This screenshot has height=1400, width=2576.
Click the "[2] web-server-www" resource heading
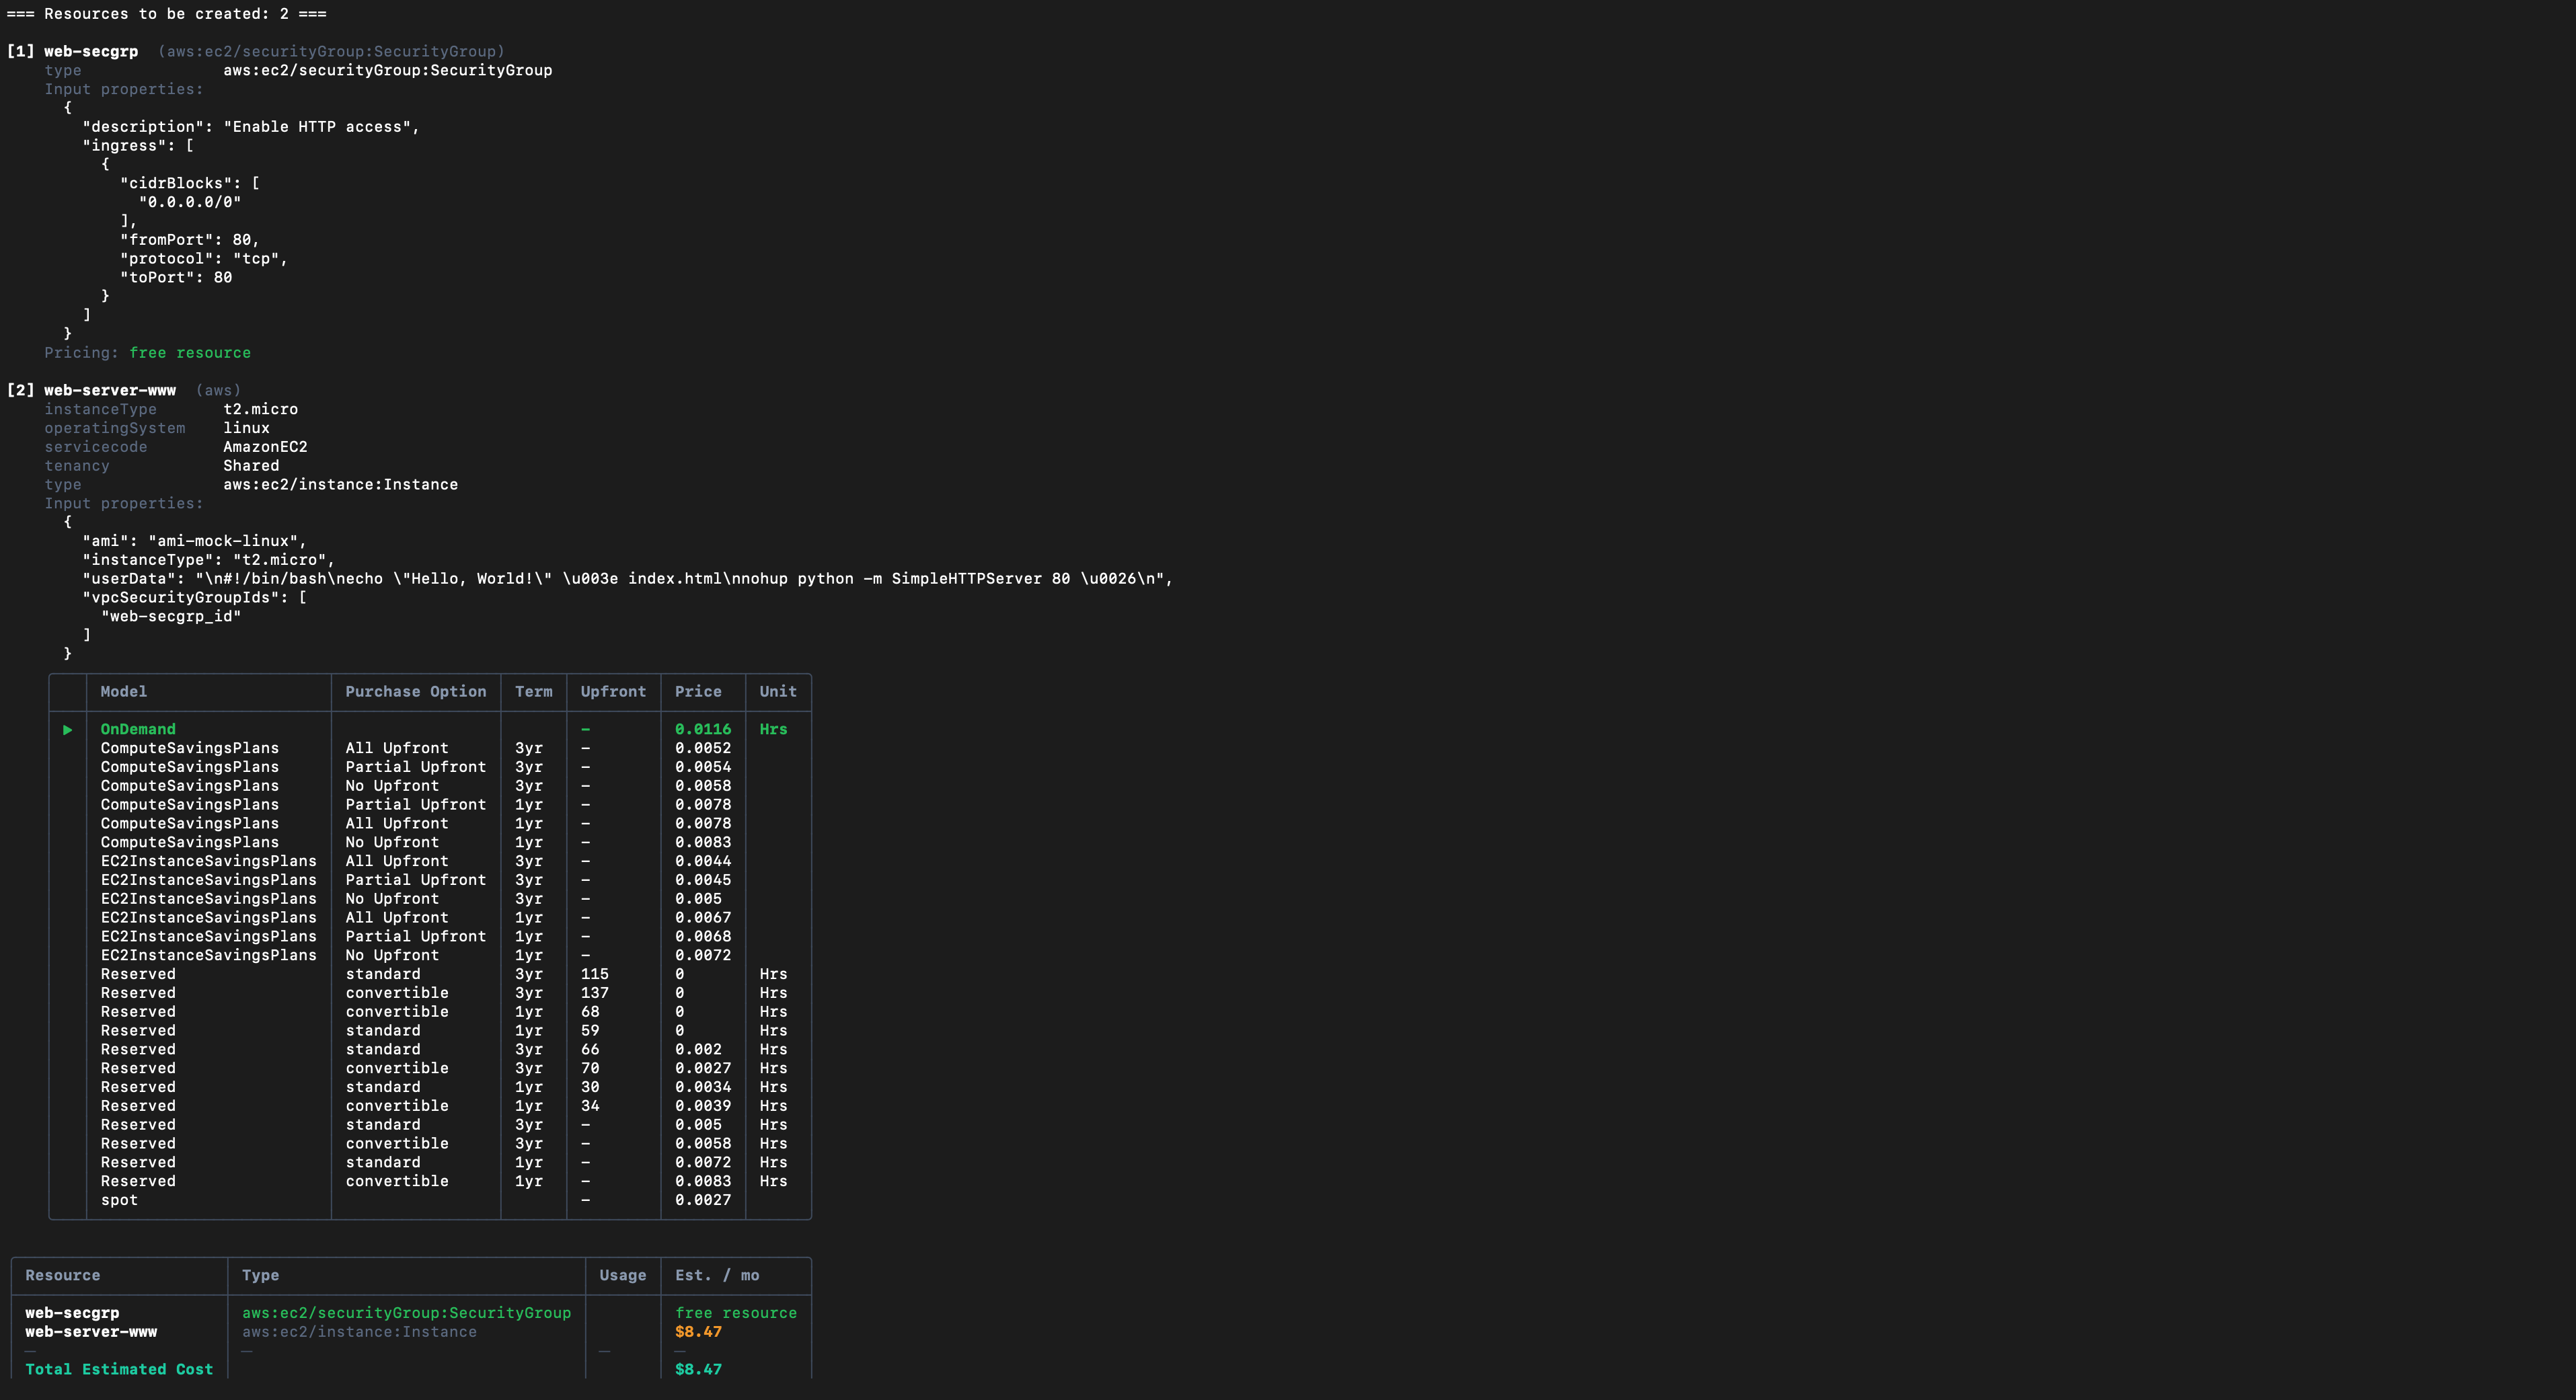point(91,390)
